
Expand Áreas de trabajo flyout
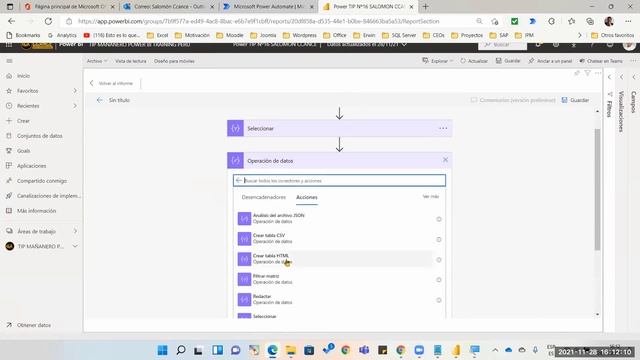75,231
